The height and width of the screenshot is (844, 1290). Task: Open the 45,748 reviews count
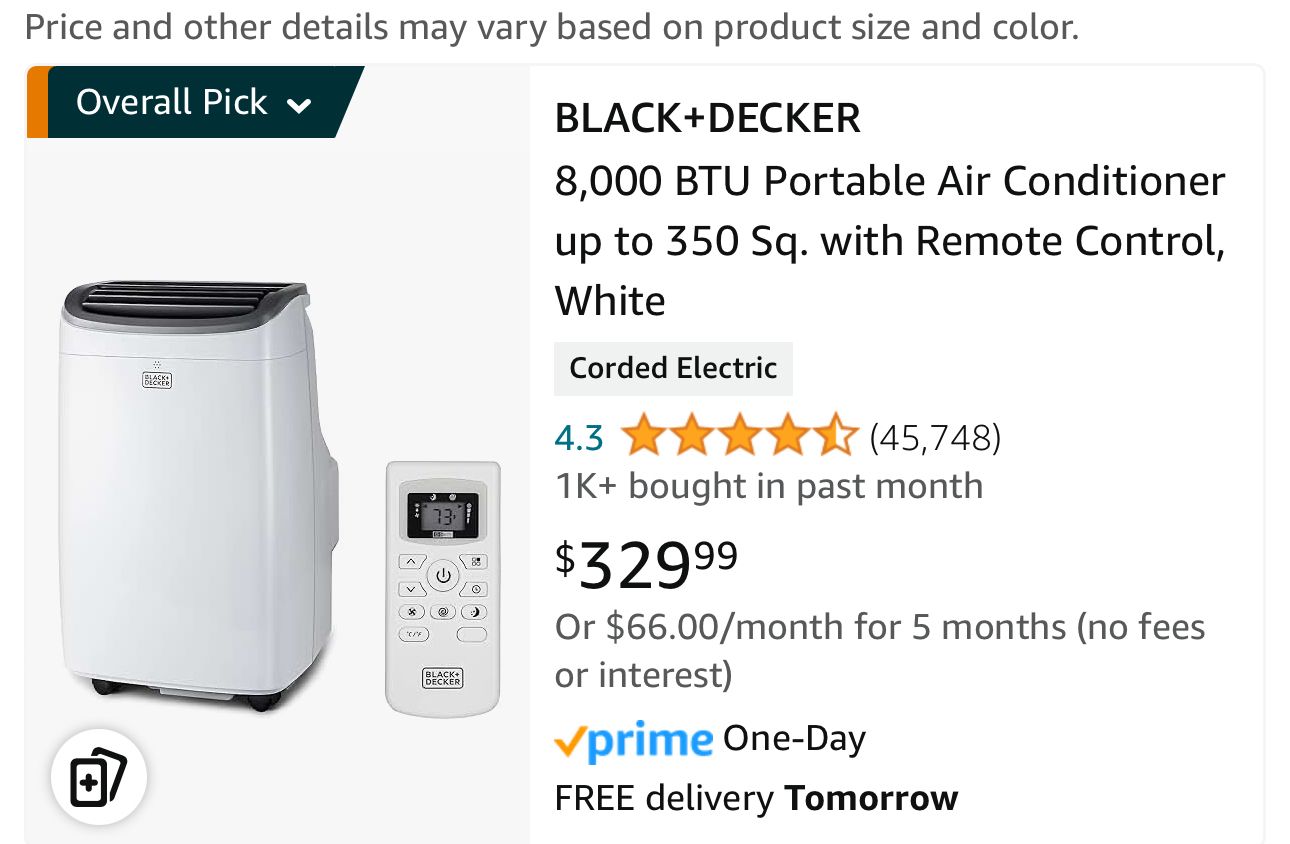click(935, 438)
